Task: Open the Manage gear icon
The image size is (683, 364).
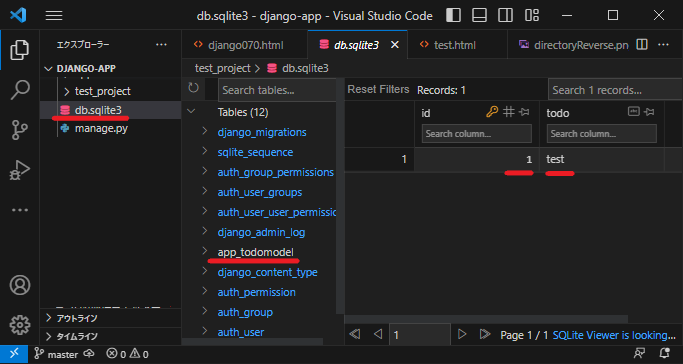Action: click(x=20, y=325)
